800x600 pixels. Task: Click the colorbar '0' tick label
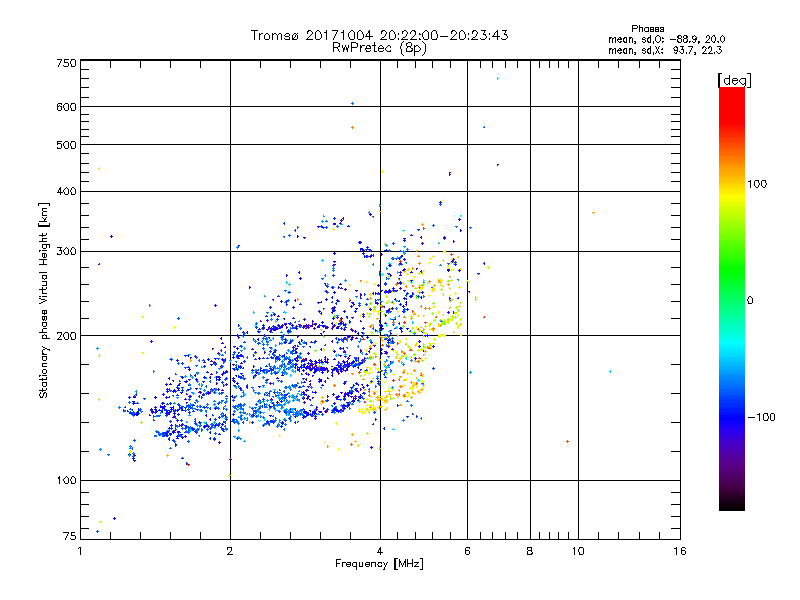coord(750,301)
